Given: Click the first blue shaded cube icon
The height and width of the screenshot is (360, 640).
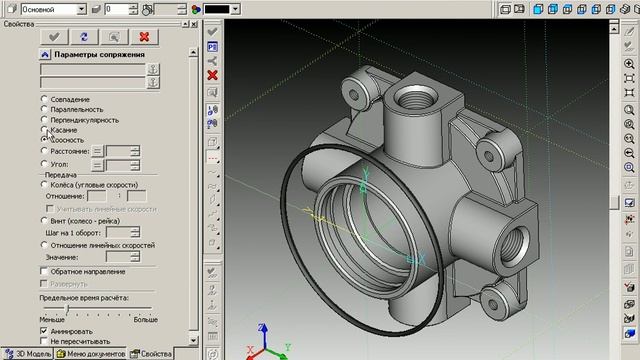Looking at the screenshot, I should pos(538,9).
